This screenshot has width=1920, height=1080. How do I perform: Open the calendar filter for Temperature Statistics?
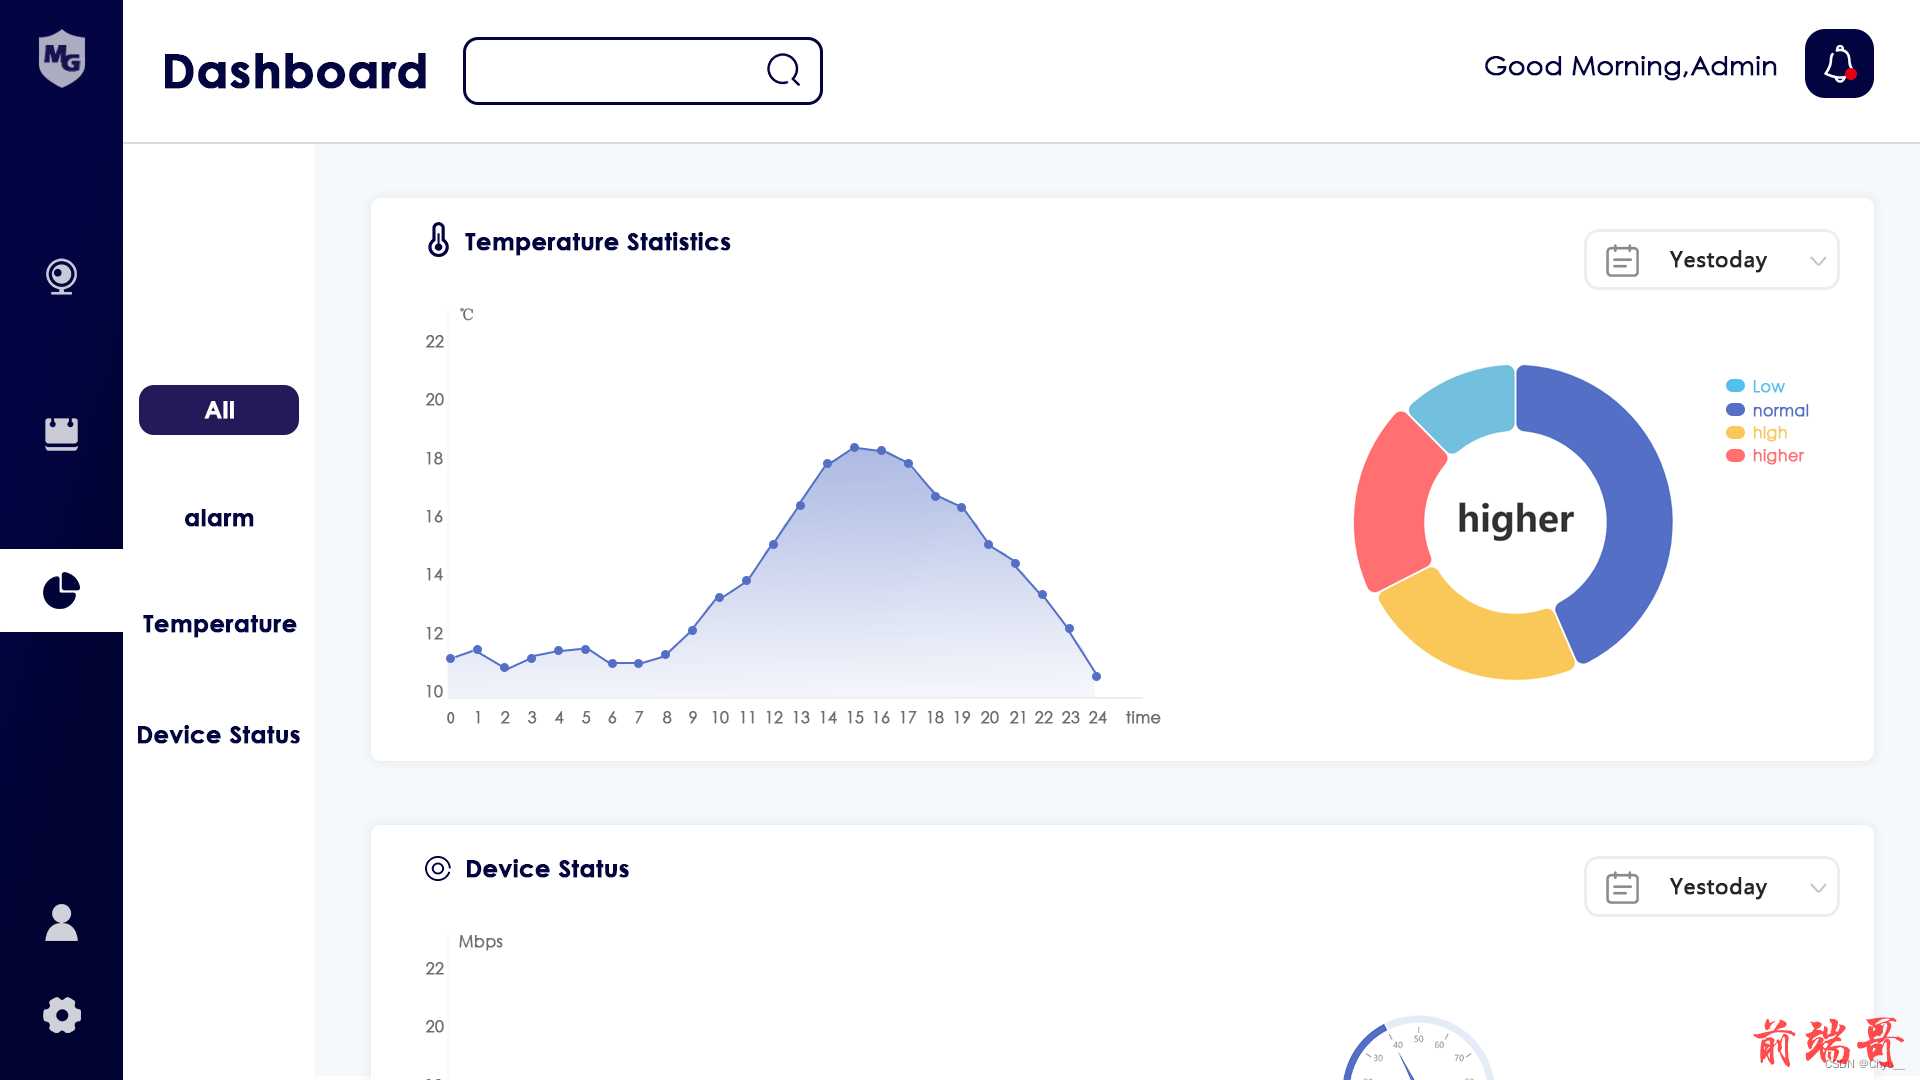point(1712,258)
